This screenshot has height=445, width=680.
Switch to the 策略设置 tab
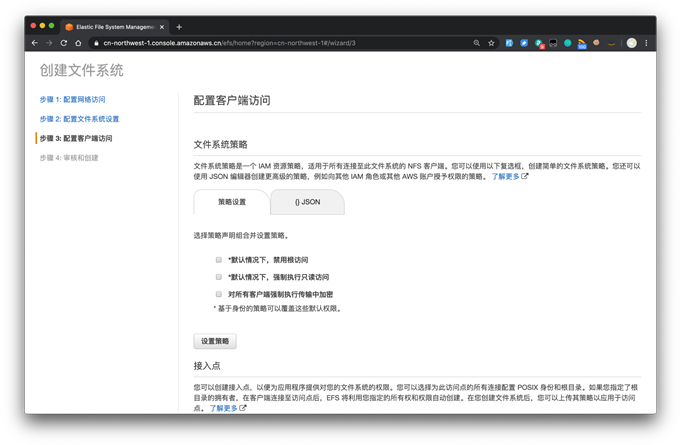pyautogui.click(x=232, y=202)
